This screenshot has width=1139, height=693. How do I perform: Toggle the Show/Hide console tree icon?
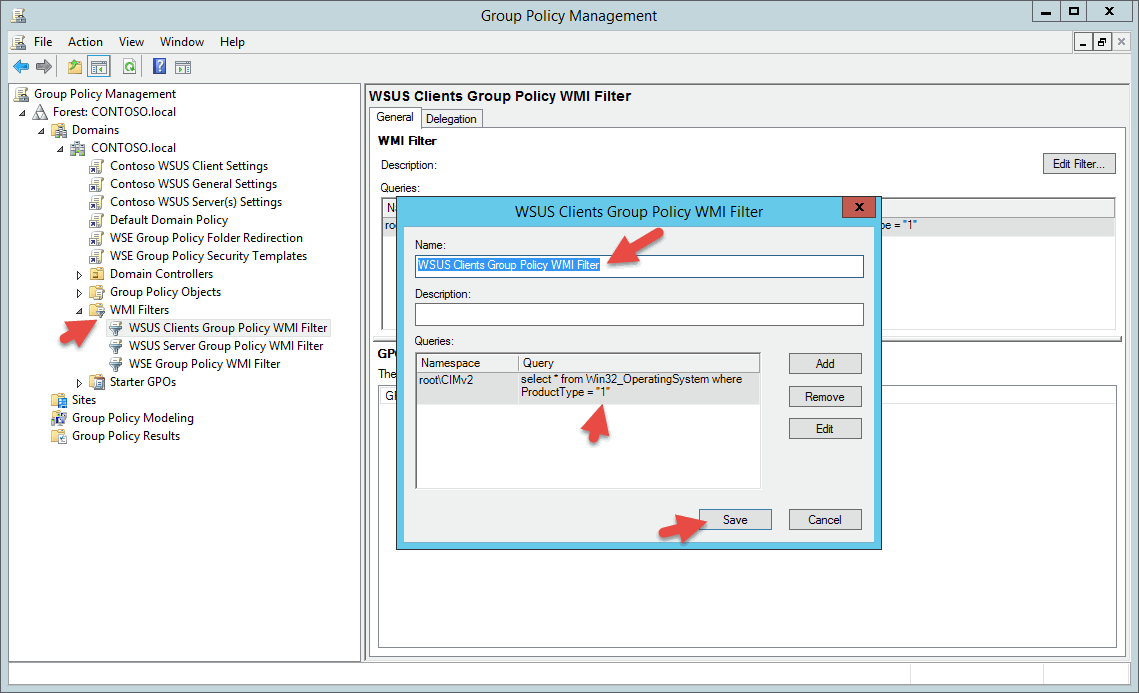pos(99,67)
